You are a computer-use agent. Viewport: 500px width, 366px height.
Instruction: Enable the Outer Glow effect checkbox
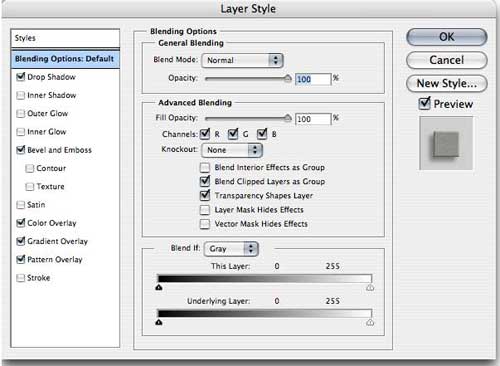[21, 114]
